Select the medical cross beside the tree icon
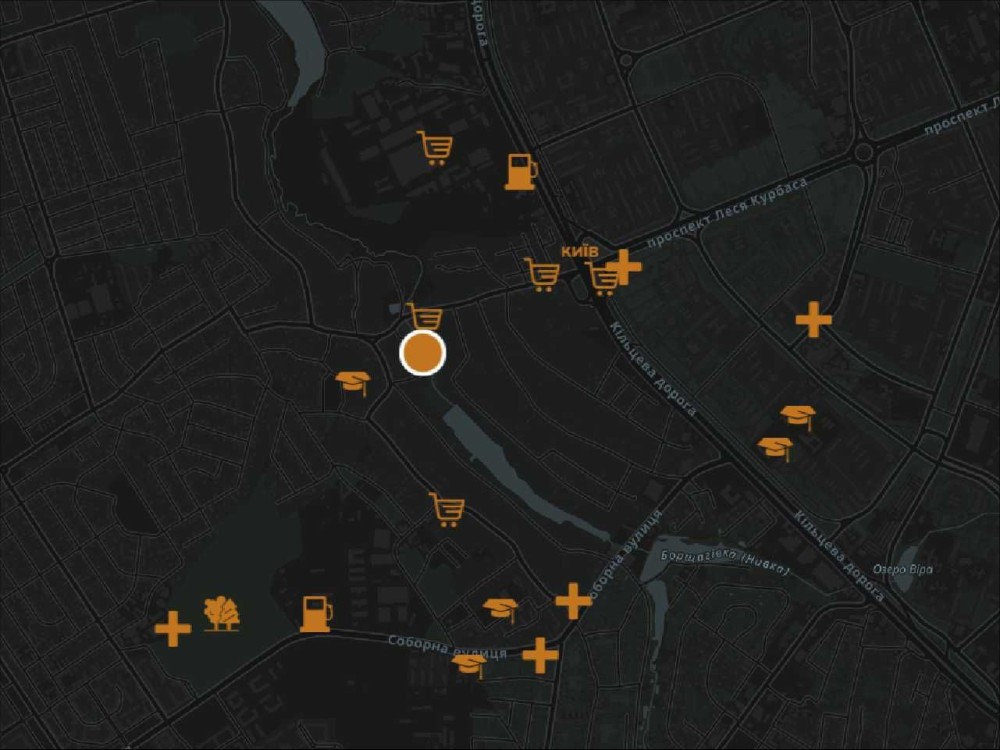The image size is (1000, 750). [x=173, y=629]
